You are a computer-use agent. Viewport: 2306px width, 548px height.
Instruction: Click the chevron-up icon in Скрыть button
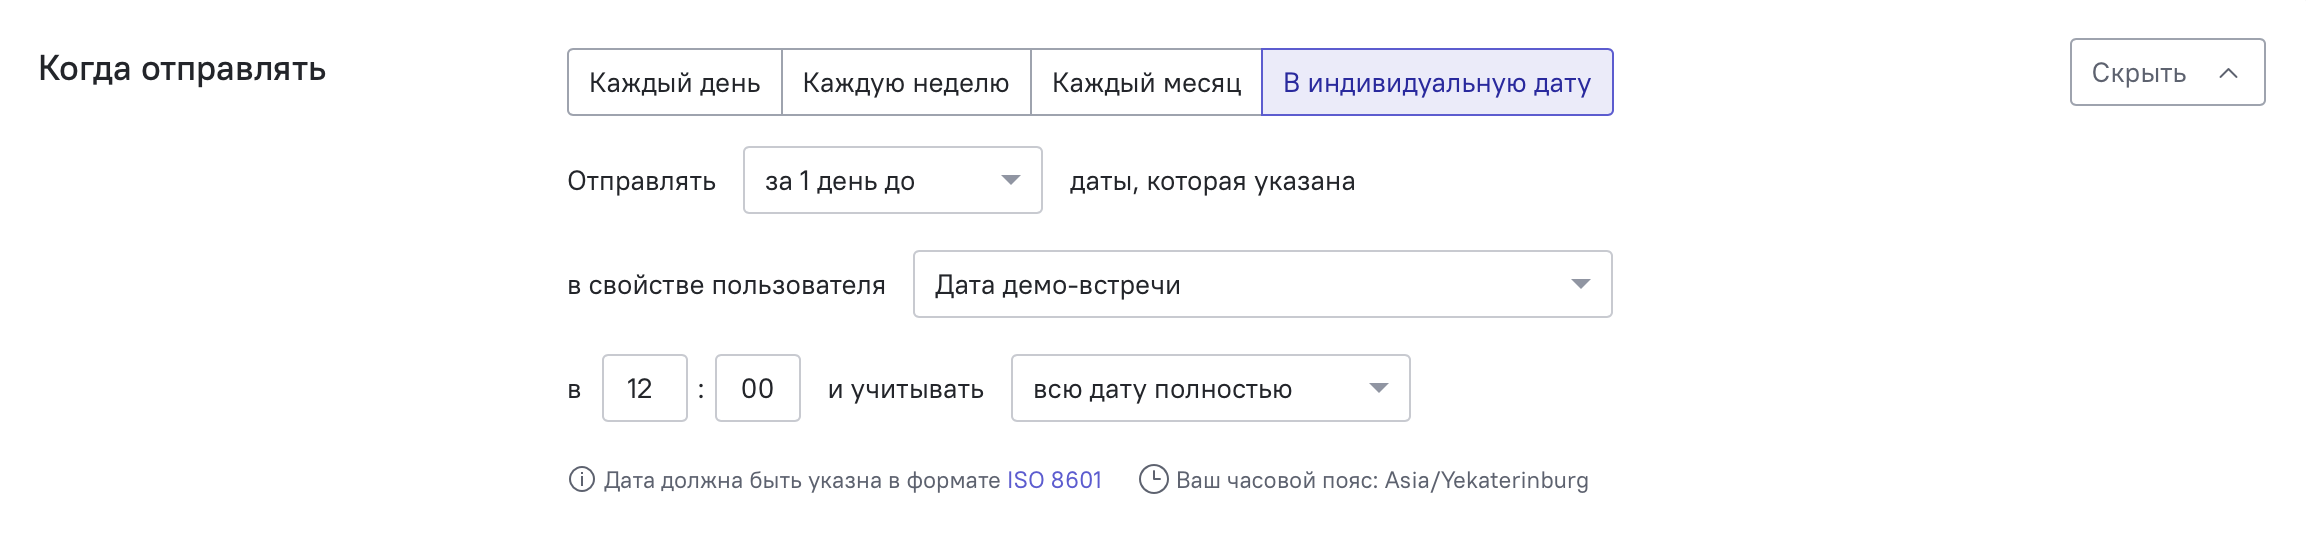2228,73
